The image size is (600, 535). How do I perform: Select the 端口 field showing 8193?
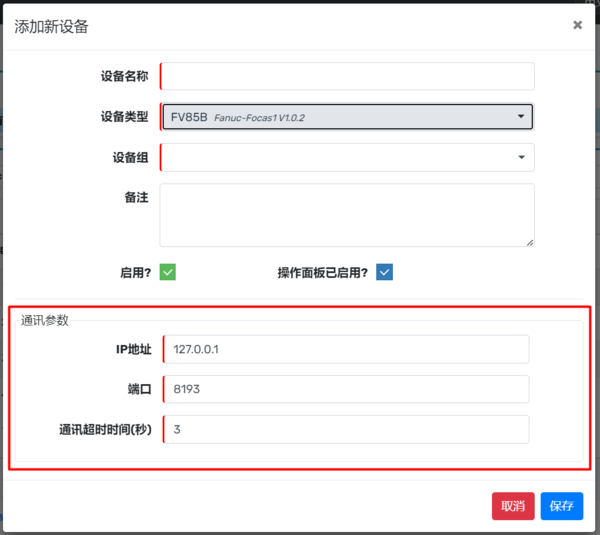point(345,389)
